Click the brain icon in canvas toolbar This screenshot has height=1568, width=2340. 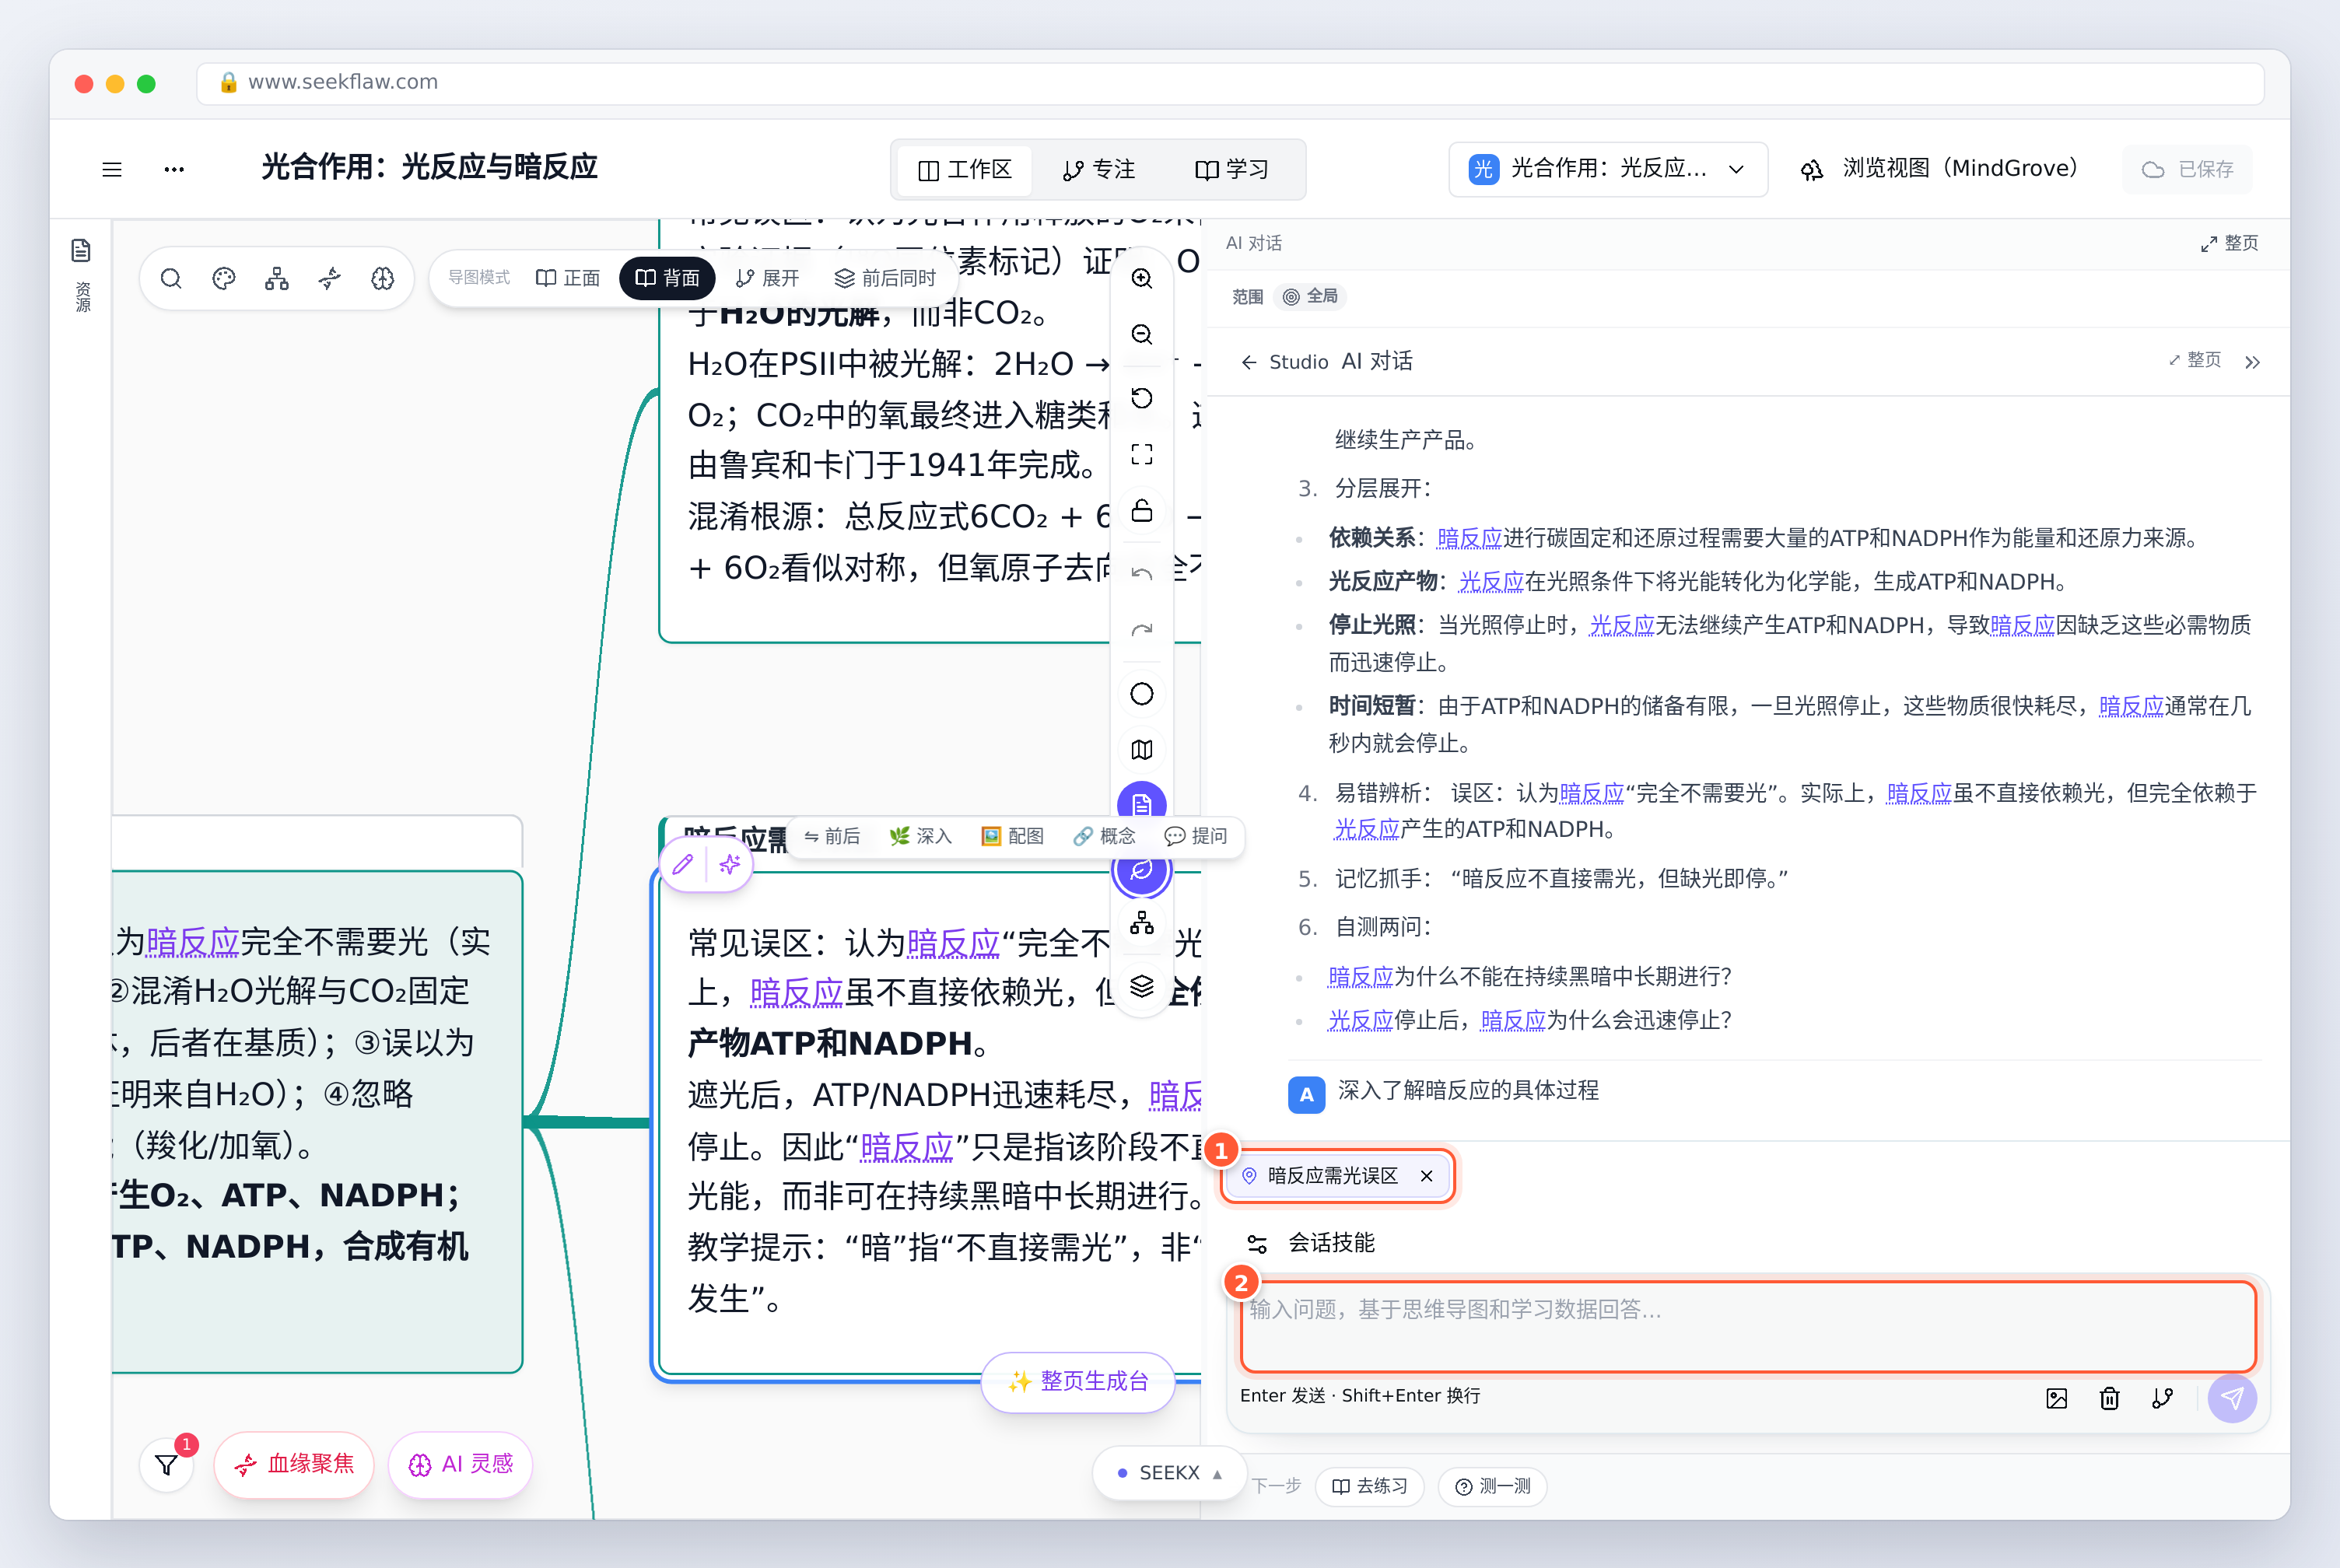click(x=383, y=278)
